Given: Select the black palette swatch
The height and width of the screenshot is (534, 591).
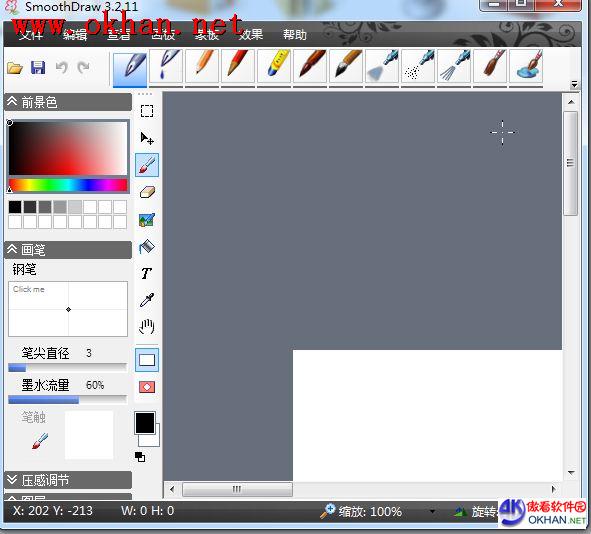Looking at the screenshot, I should point(15,207).
